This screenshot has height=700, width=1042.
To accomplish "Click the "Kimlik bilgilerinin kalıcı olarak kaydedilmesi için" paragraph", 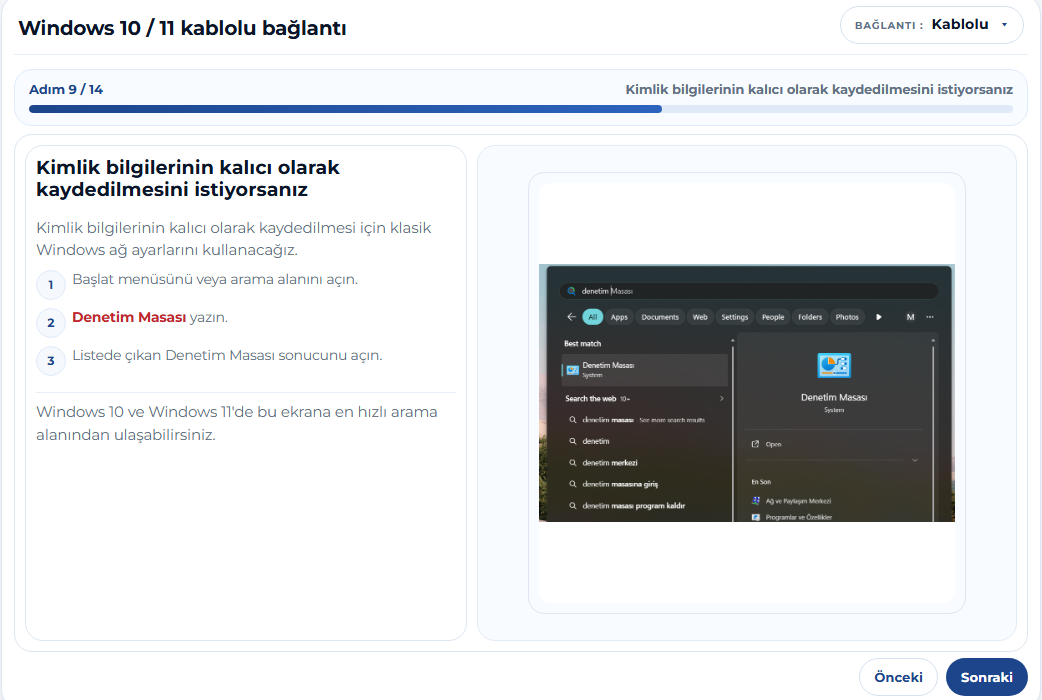I will (234, 239).
